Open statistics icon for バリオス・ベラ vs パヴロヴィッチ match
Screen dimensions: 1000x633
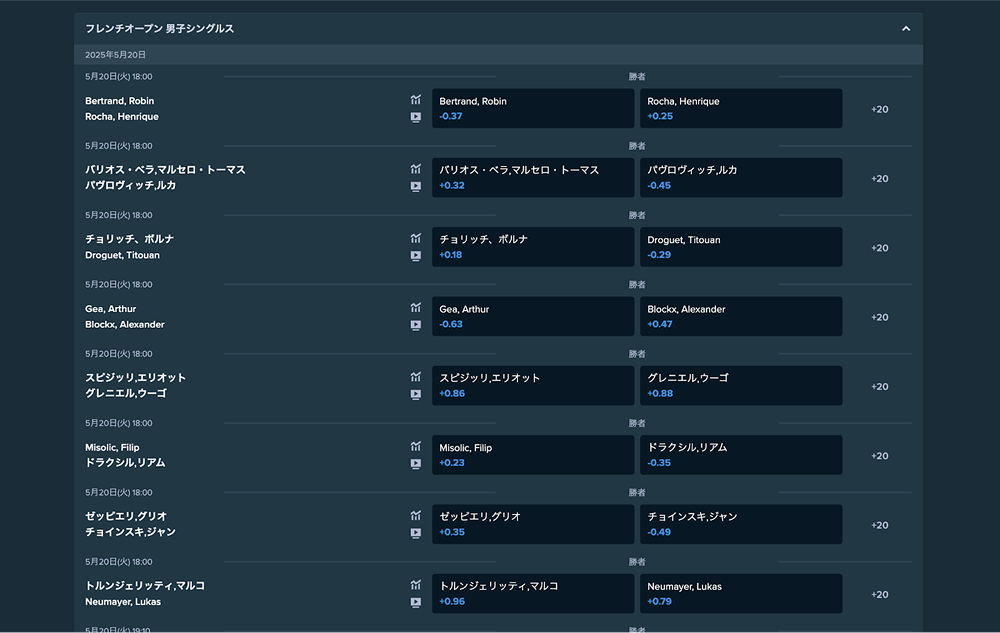click(x=416, y=169)
